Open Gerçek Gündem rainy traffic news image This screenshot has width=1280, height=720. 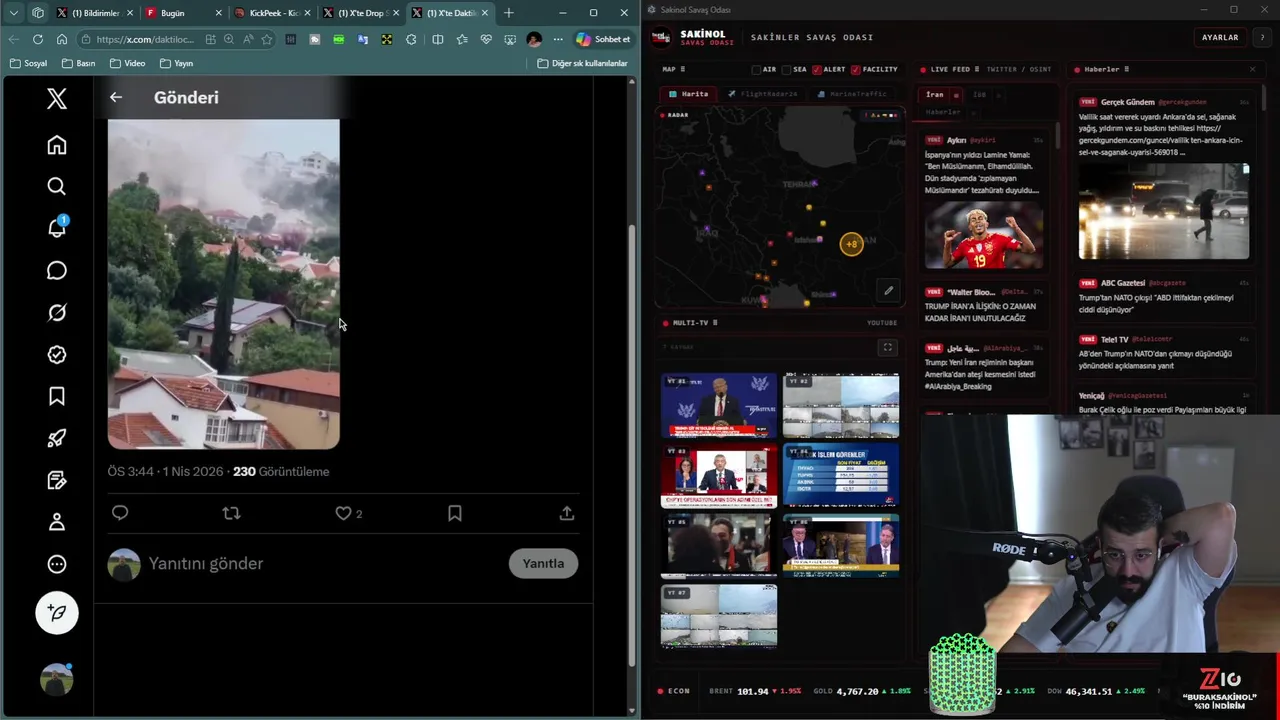1164,211
